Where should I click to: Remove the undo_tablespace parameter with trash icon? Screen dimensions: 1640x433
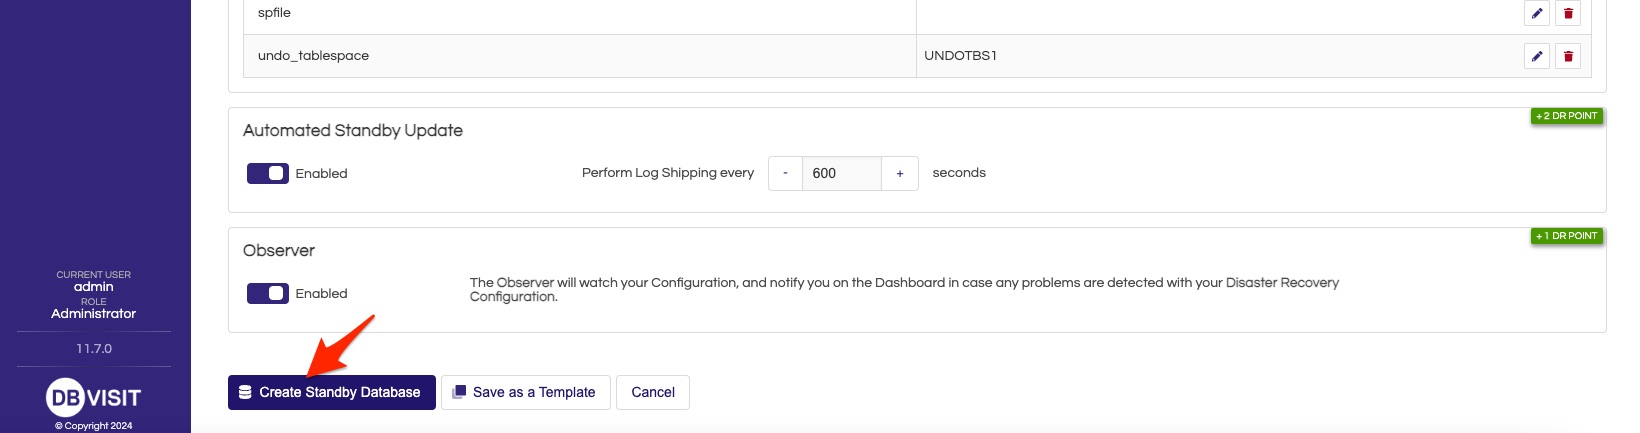[x=1568, y=56]
